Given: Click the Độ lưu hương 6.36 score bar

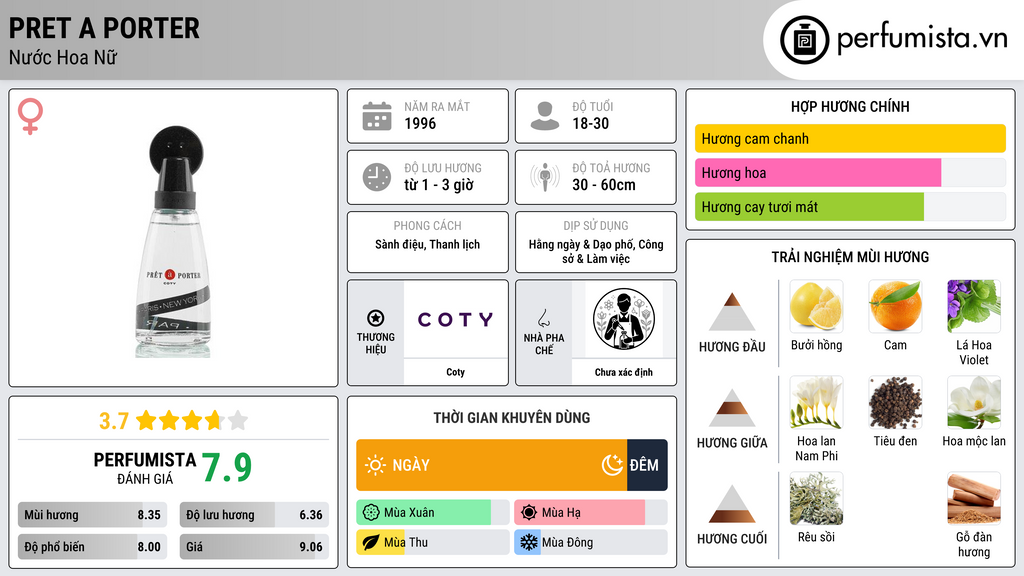Looking at the screenshot, I should [x=254, y=515].
